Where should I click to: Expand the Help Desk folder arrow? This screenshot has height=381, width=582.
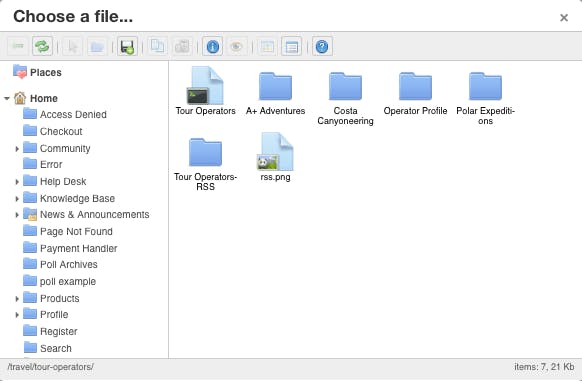[17, 182]
